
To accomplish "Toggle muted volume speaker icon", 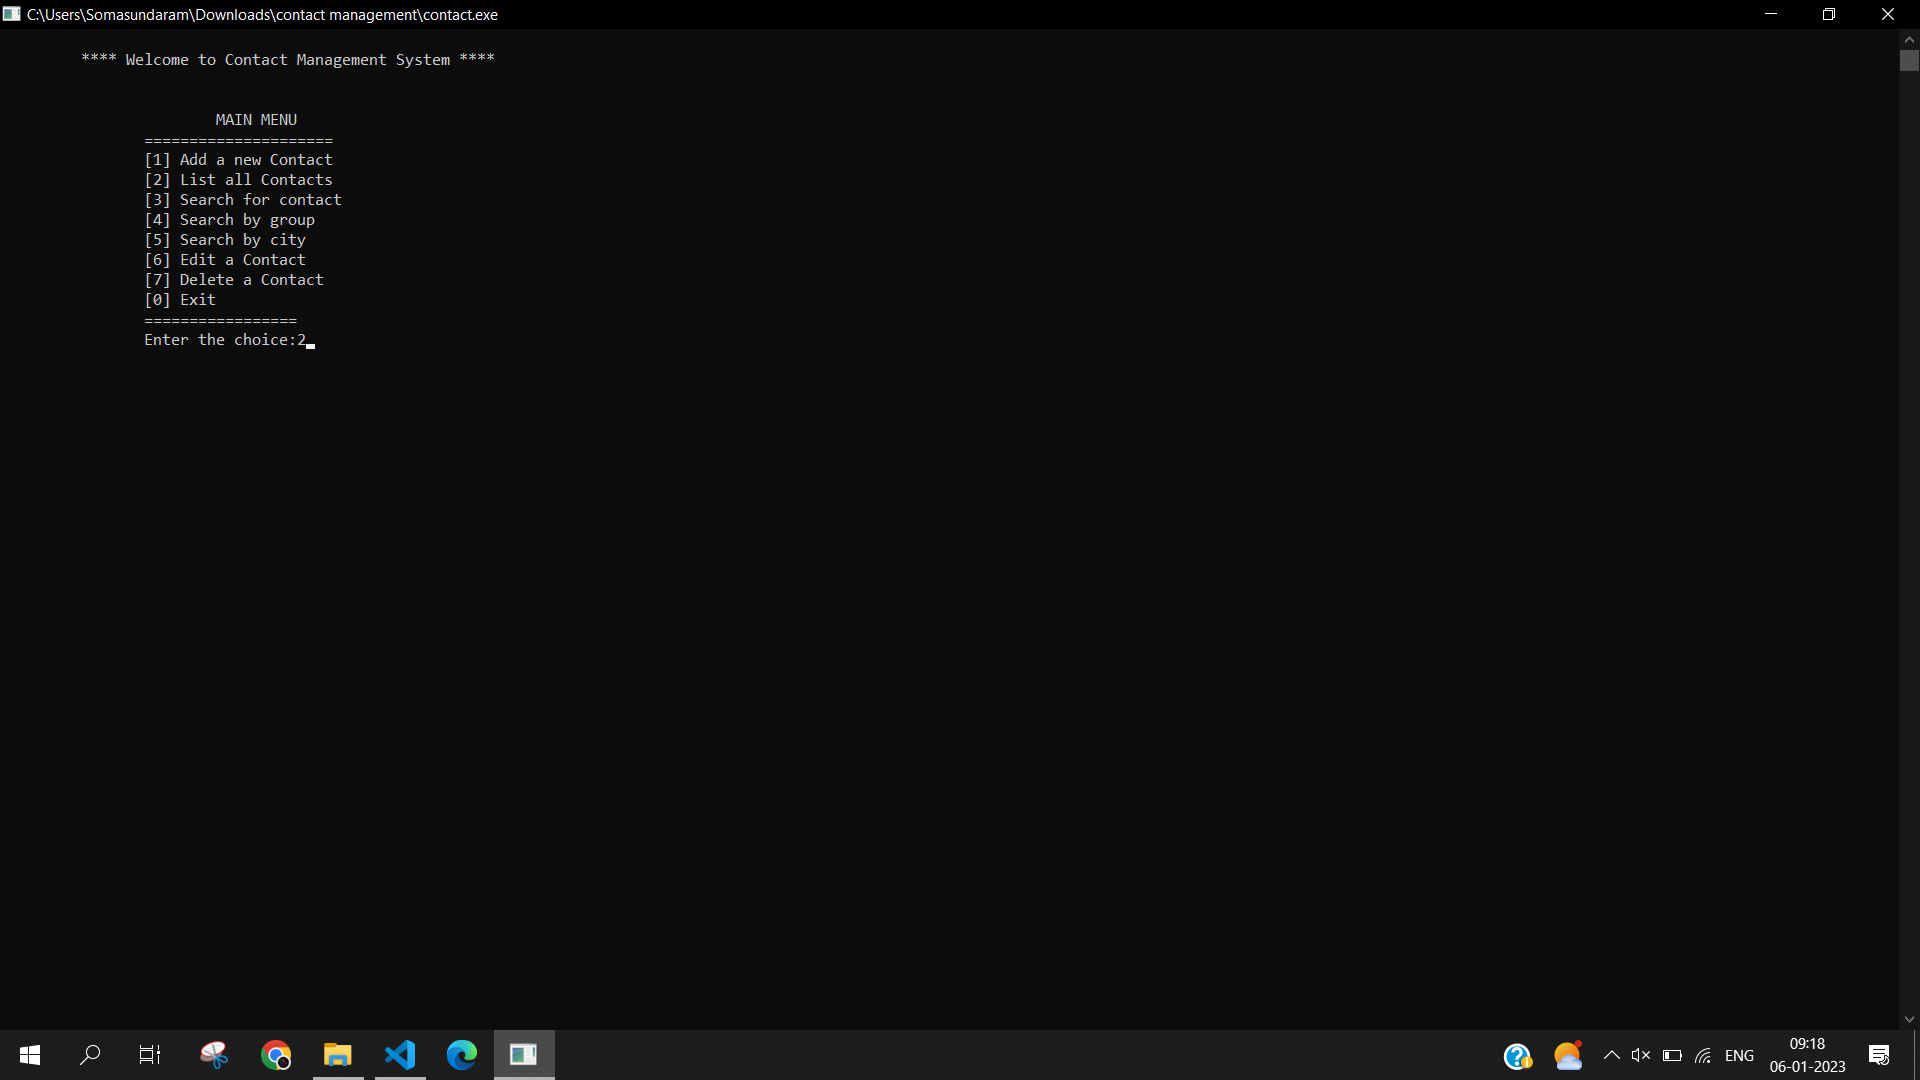I will 1641,1055.
